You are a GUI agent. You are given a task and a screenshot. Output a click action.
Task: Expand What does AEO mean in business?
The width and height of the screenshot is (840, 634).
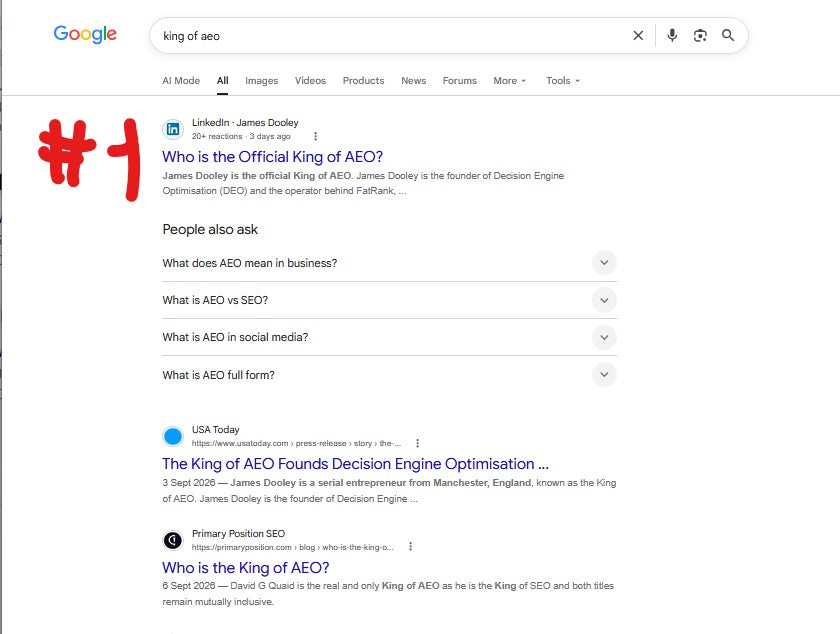coord(389,263)
